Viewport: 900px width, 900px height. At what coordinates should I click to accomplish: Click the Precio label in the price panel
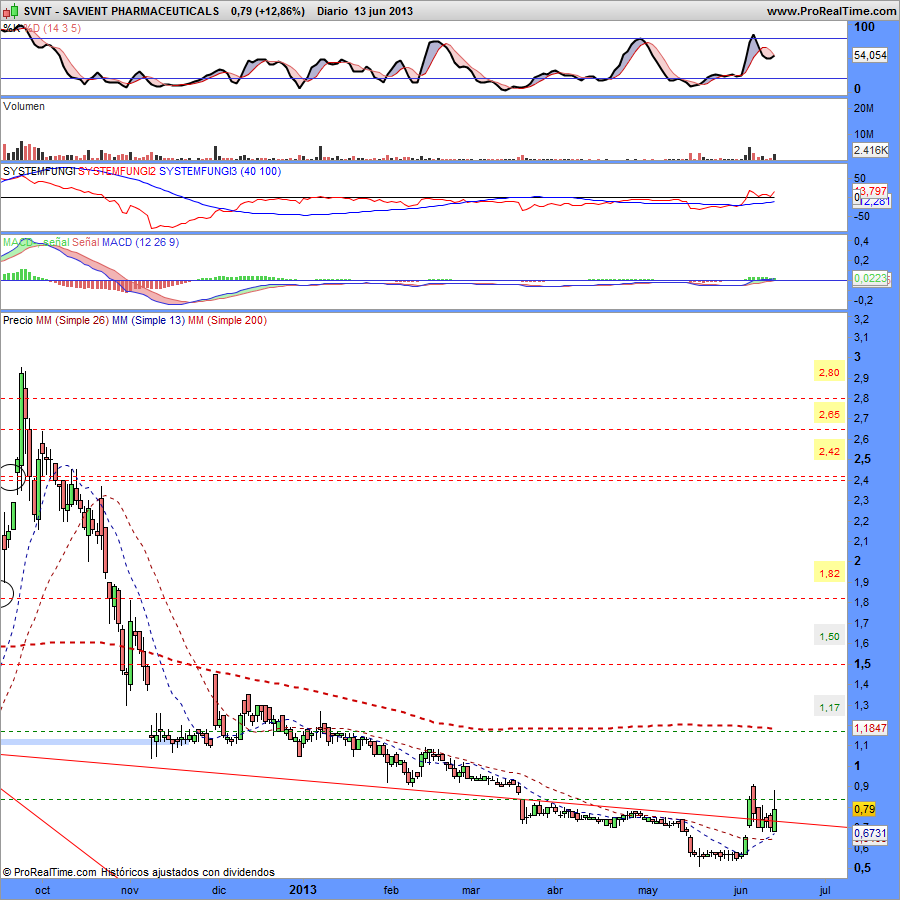18,320
